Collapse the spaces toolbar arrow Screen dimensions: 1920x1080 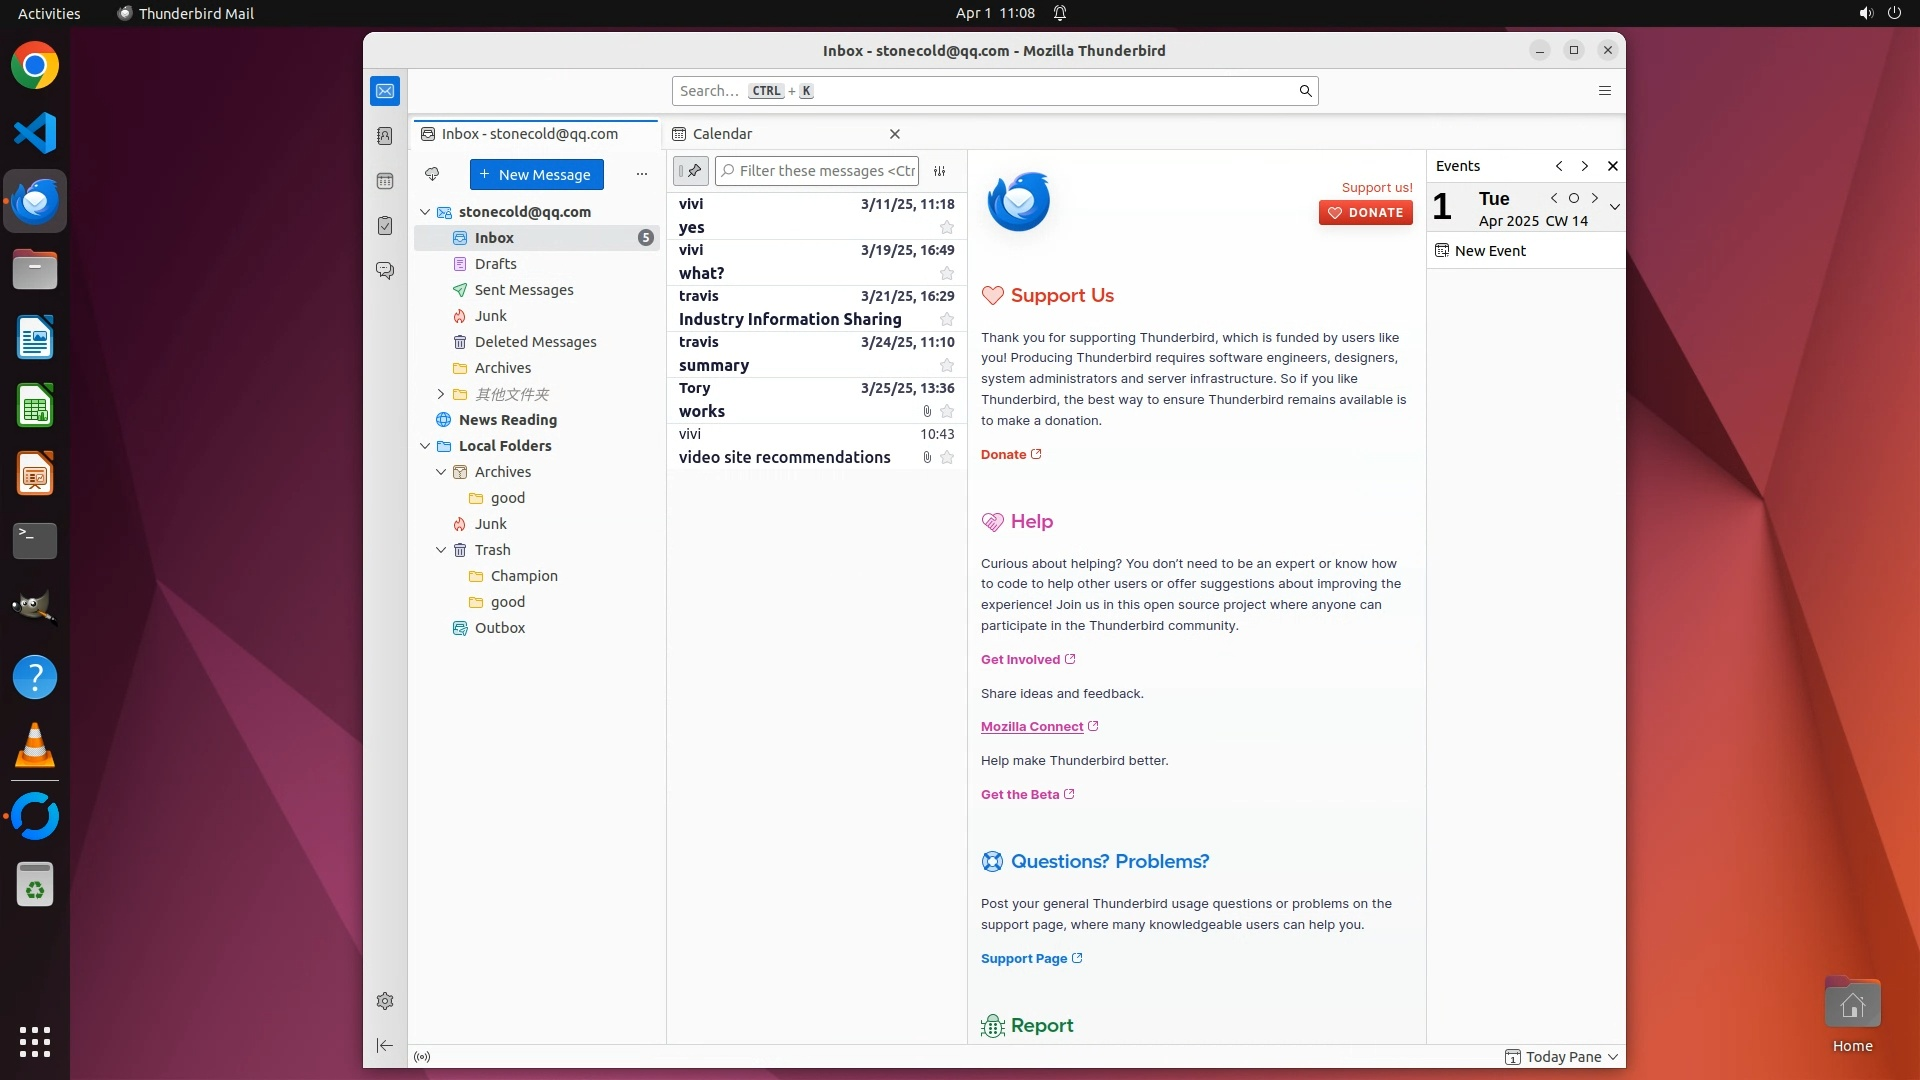pyautogui.click(x=385, y=1045)
